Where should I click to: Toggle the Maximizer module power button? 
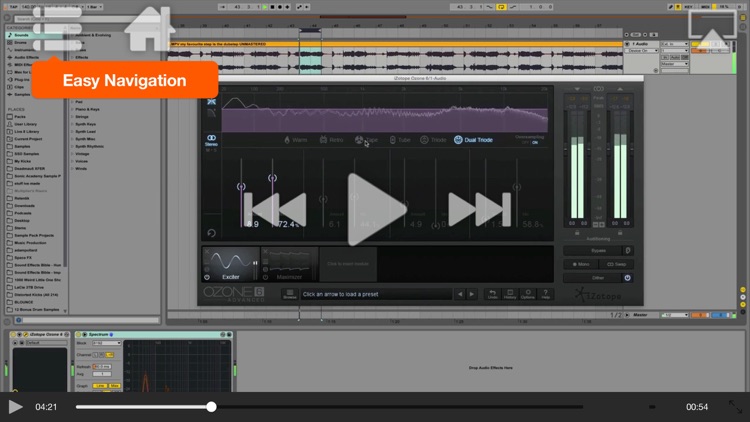[x=265, y=277]
